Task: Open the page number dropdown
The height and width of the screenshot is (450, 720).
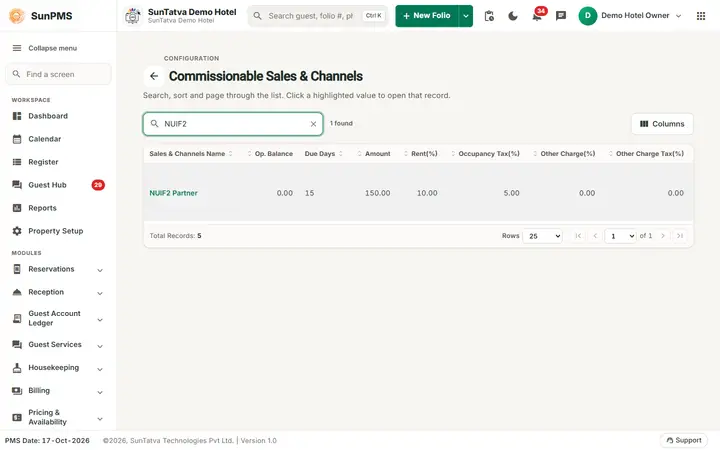Action: point(621,236)
